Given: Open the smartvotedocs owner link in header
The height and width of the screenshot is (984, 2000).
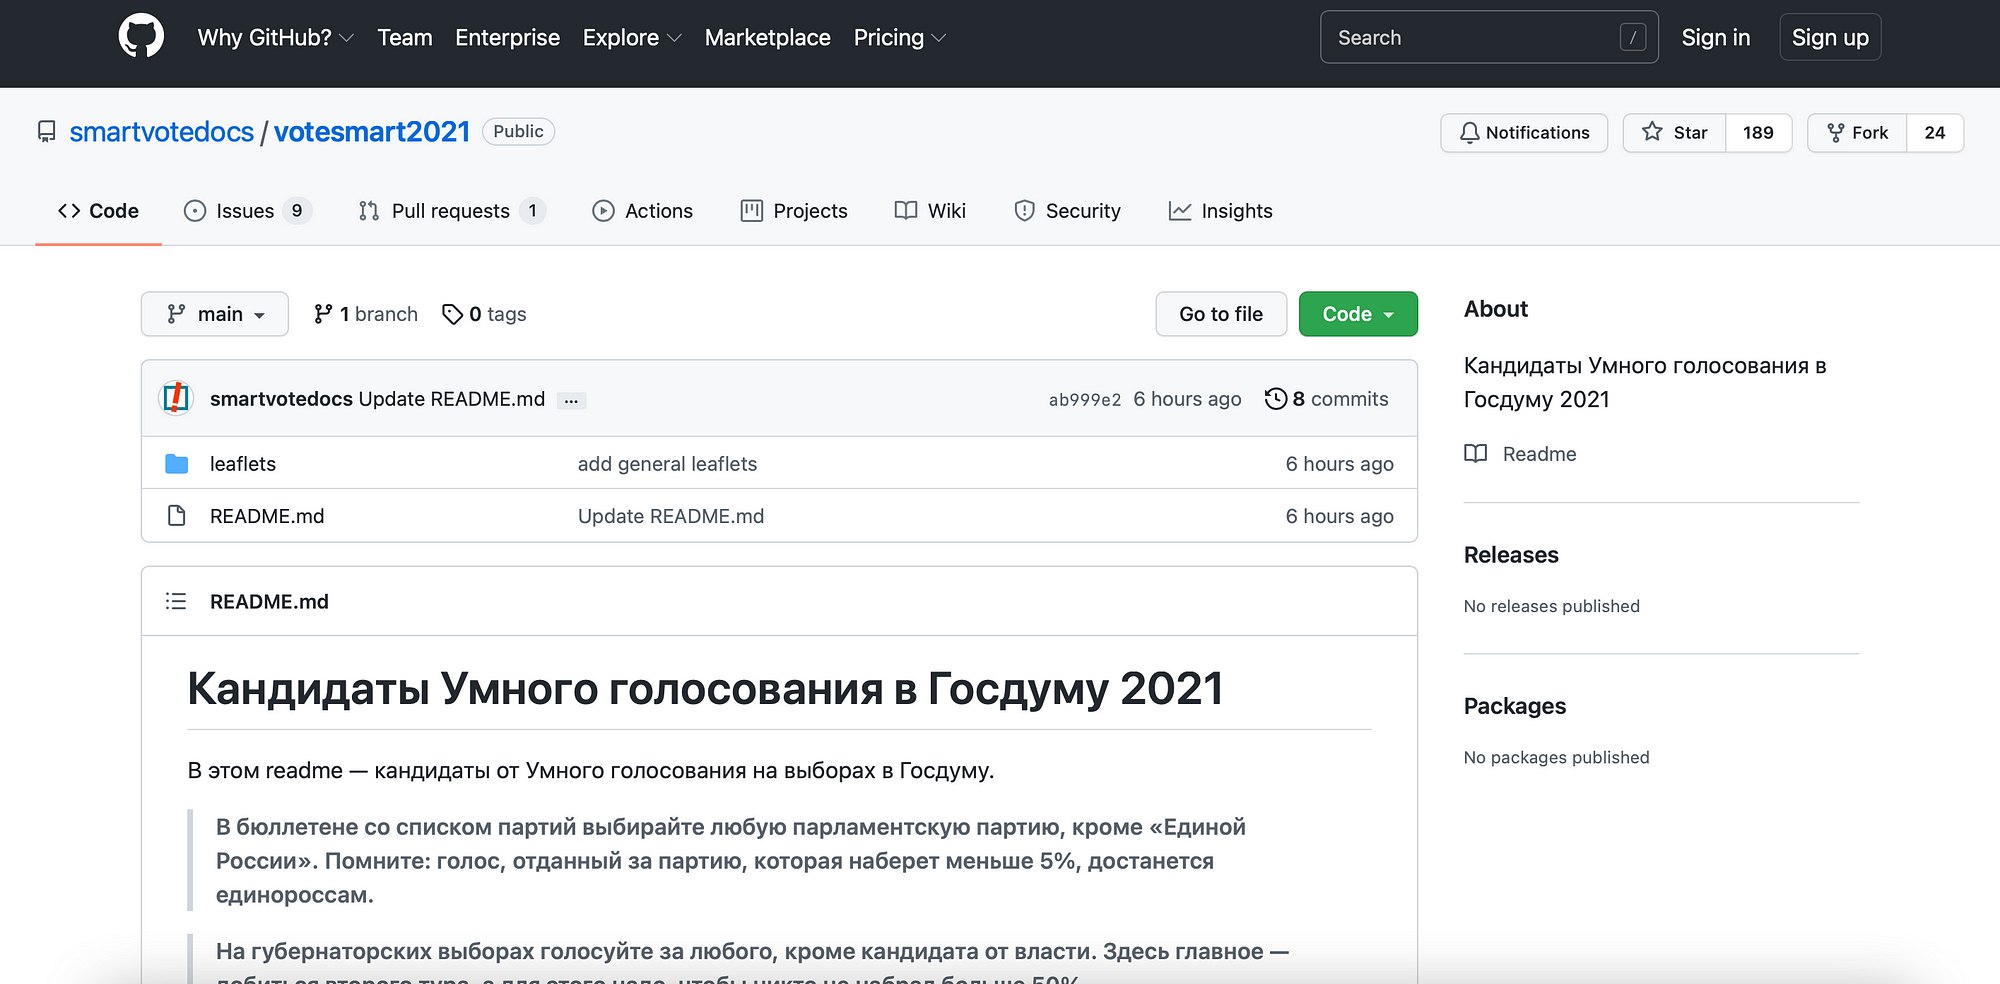Looking at the screenshot, I should 161,132.
